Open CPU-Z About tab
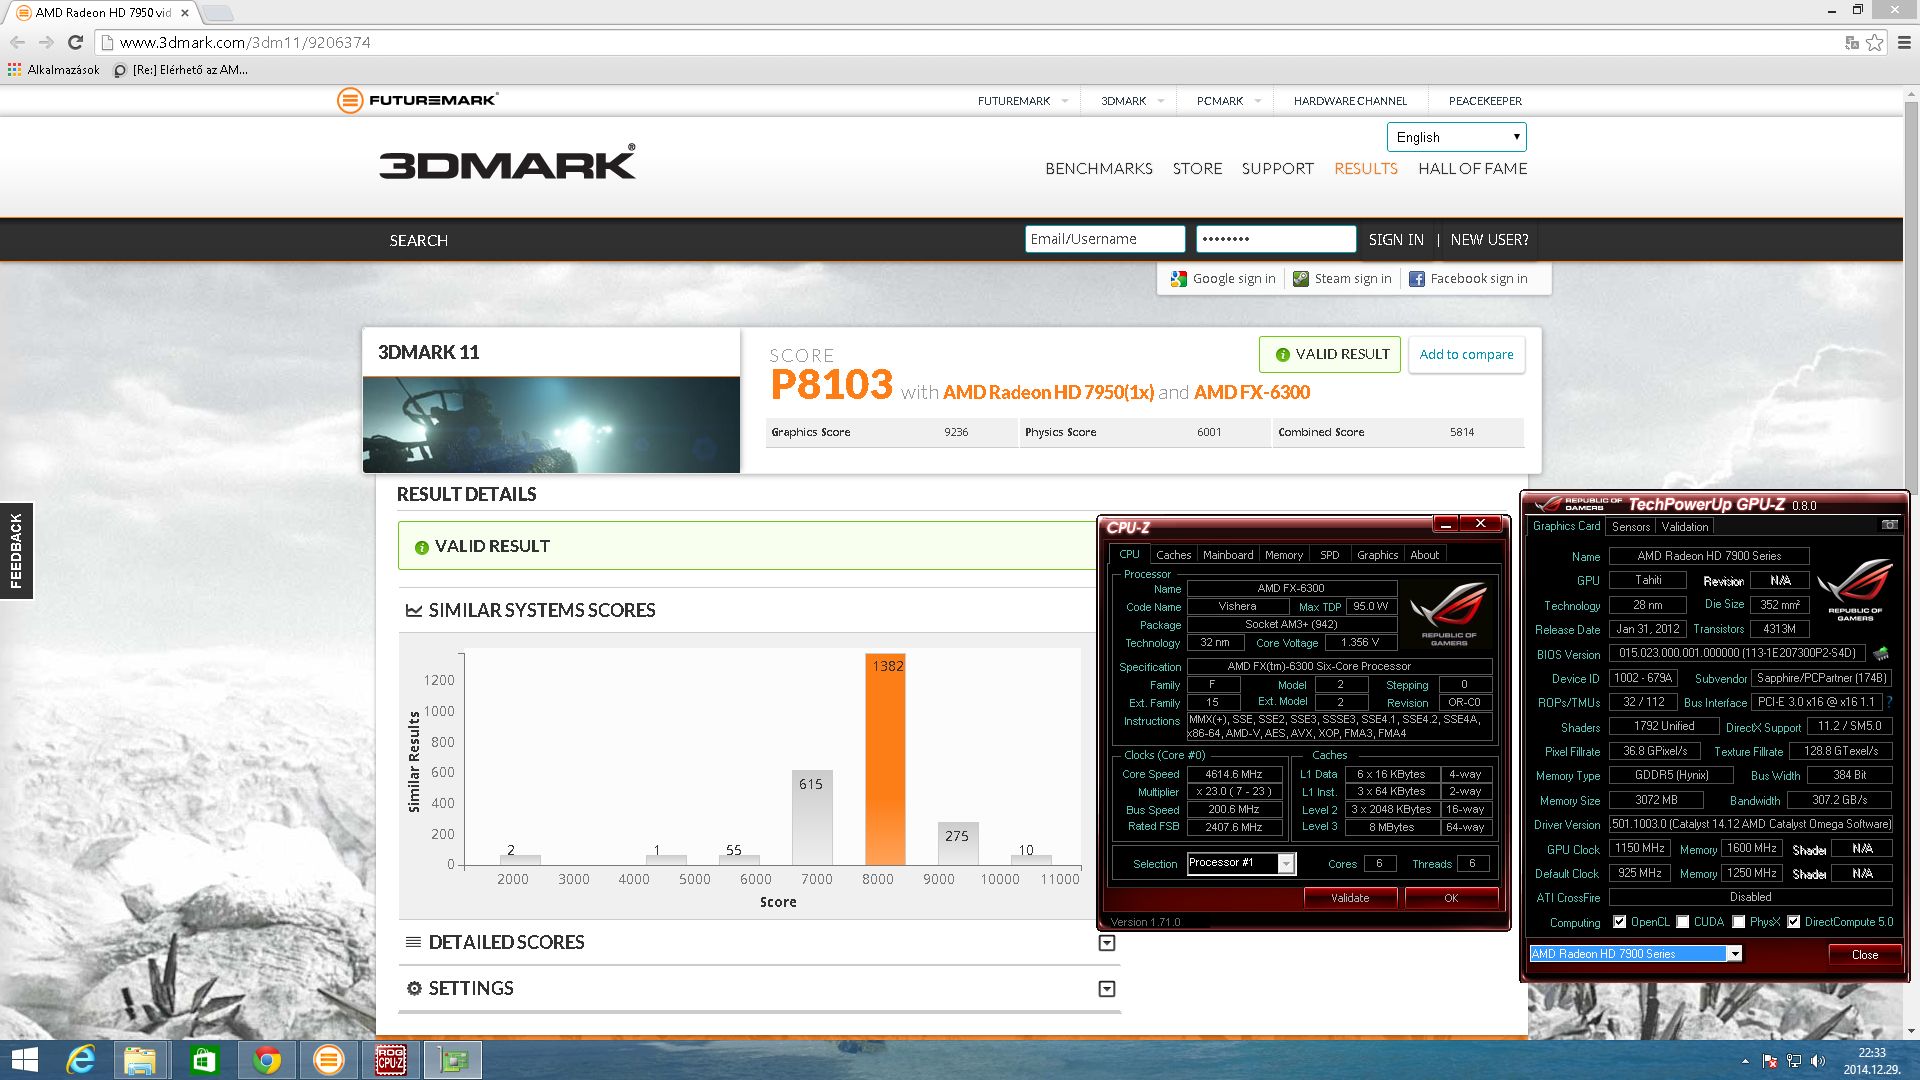This screenshot has height=1080, width=1920. tap(1424, 555)
